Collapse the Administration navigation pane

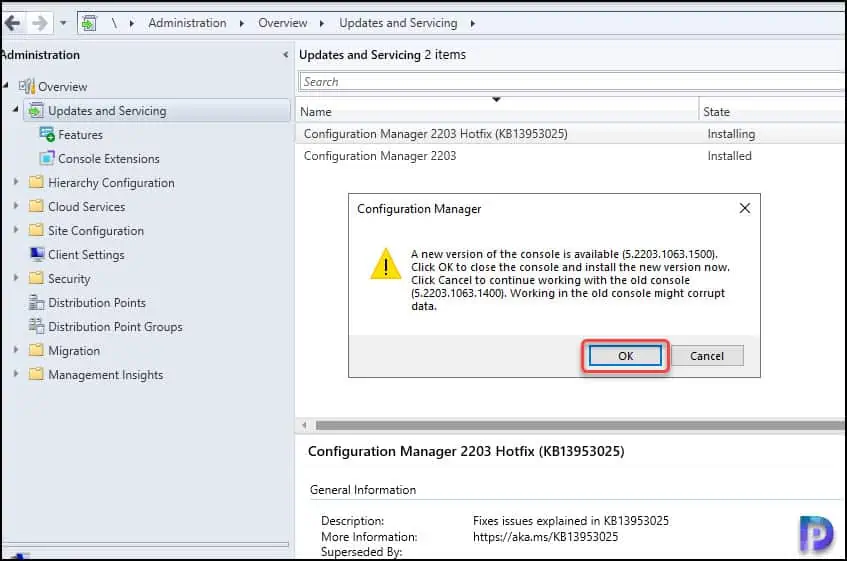(x=285, y=55)
